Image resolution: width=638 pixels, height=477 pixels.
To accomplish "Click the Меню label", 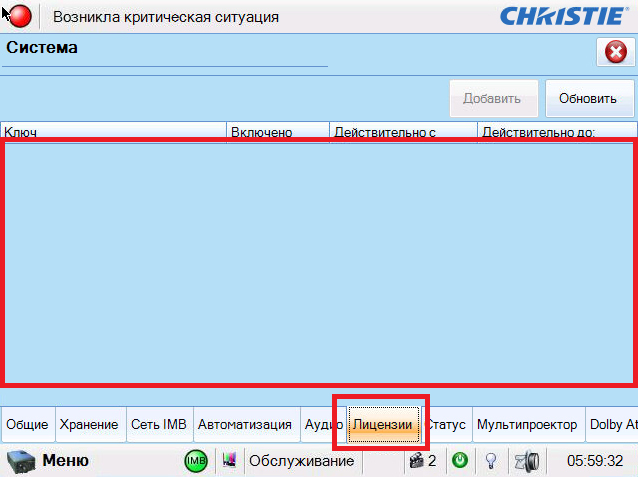I will coord(66,461).
